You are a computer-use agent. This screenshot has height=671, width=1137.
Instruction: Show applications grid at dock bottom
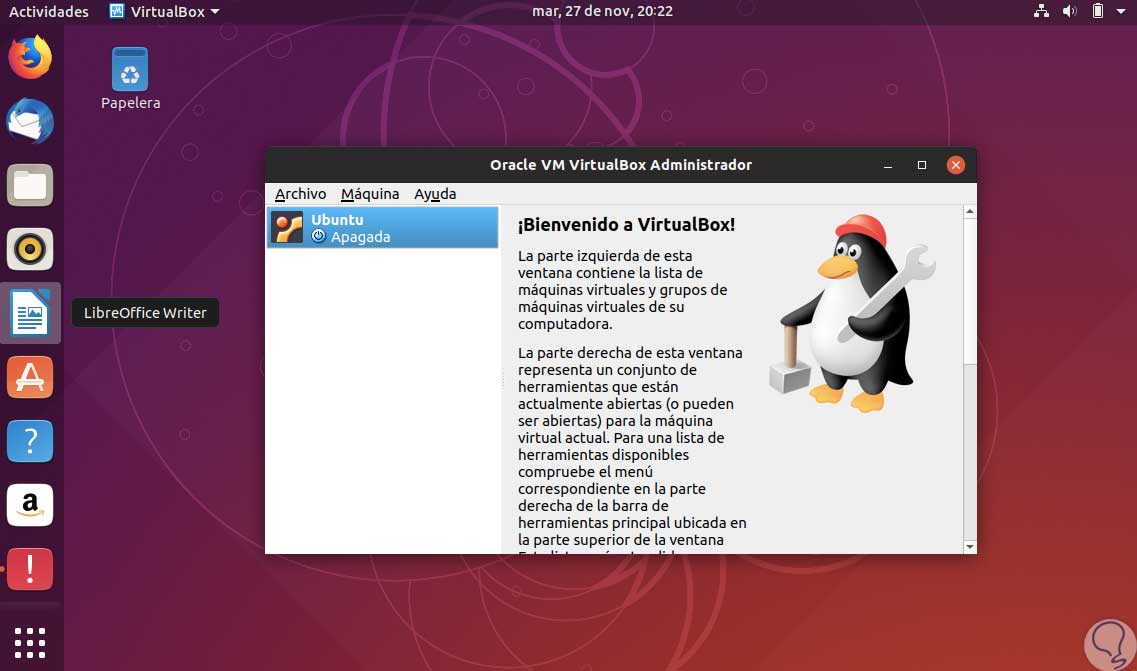[x=30, y=643]
